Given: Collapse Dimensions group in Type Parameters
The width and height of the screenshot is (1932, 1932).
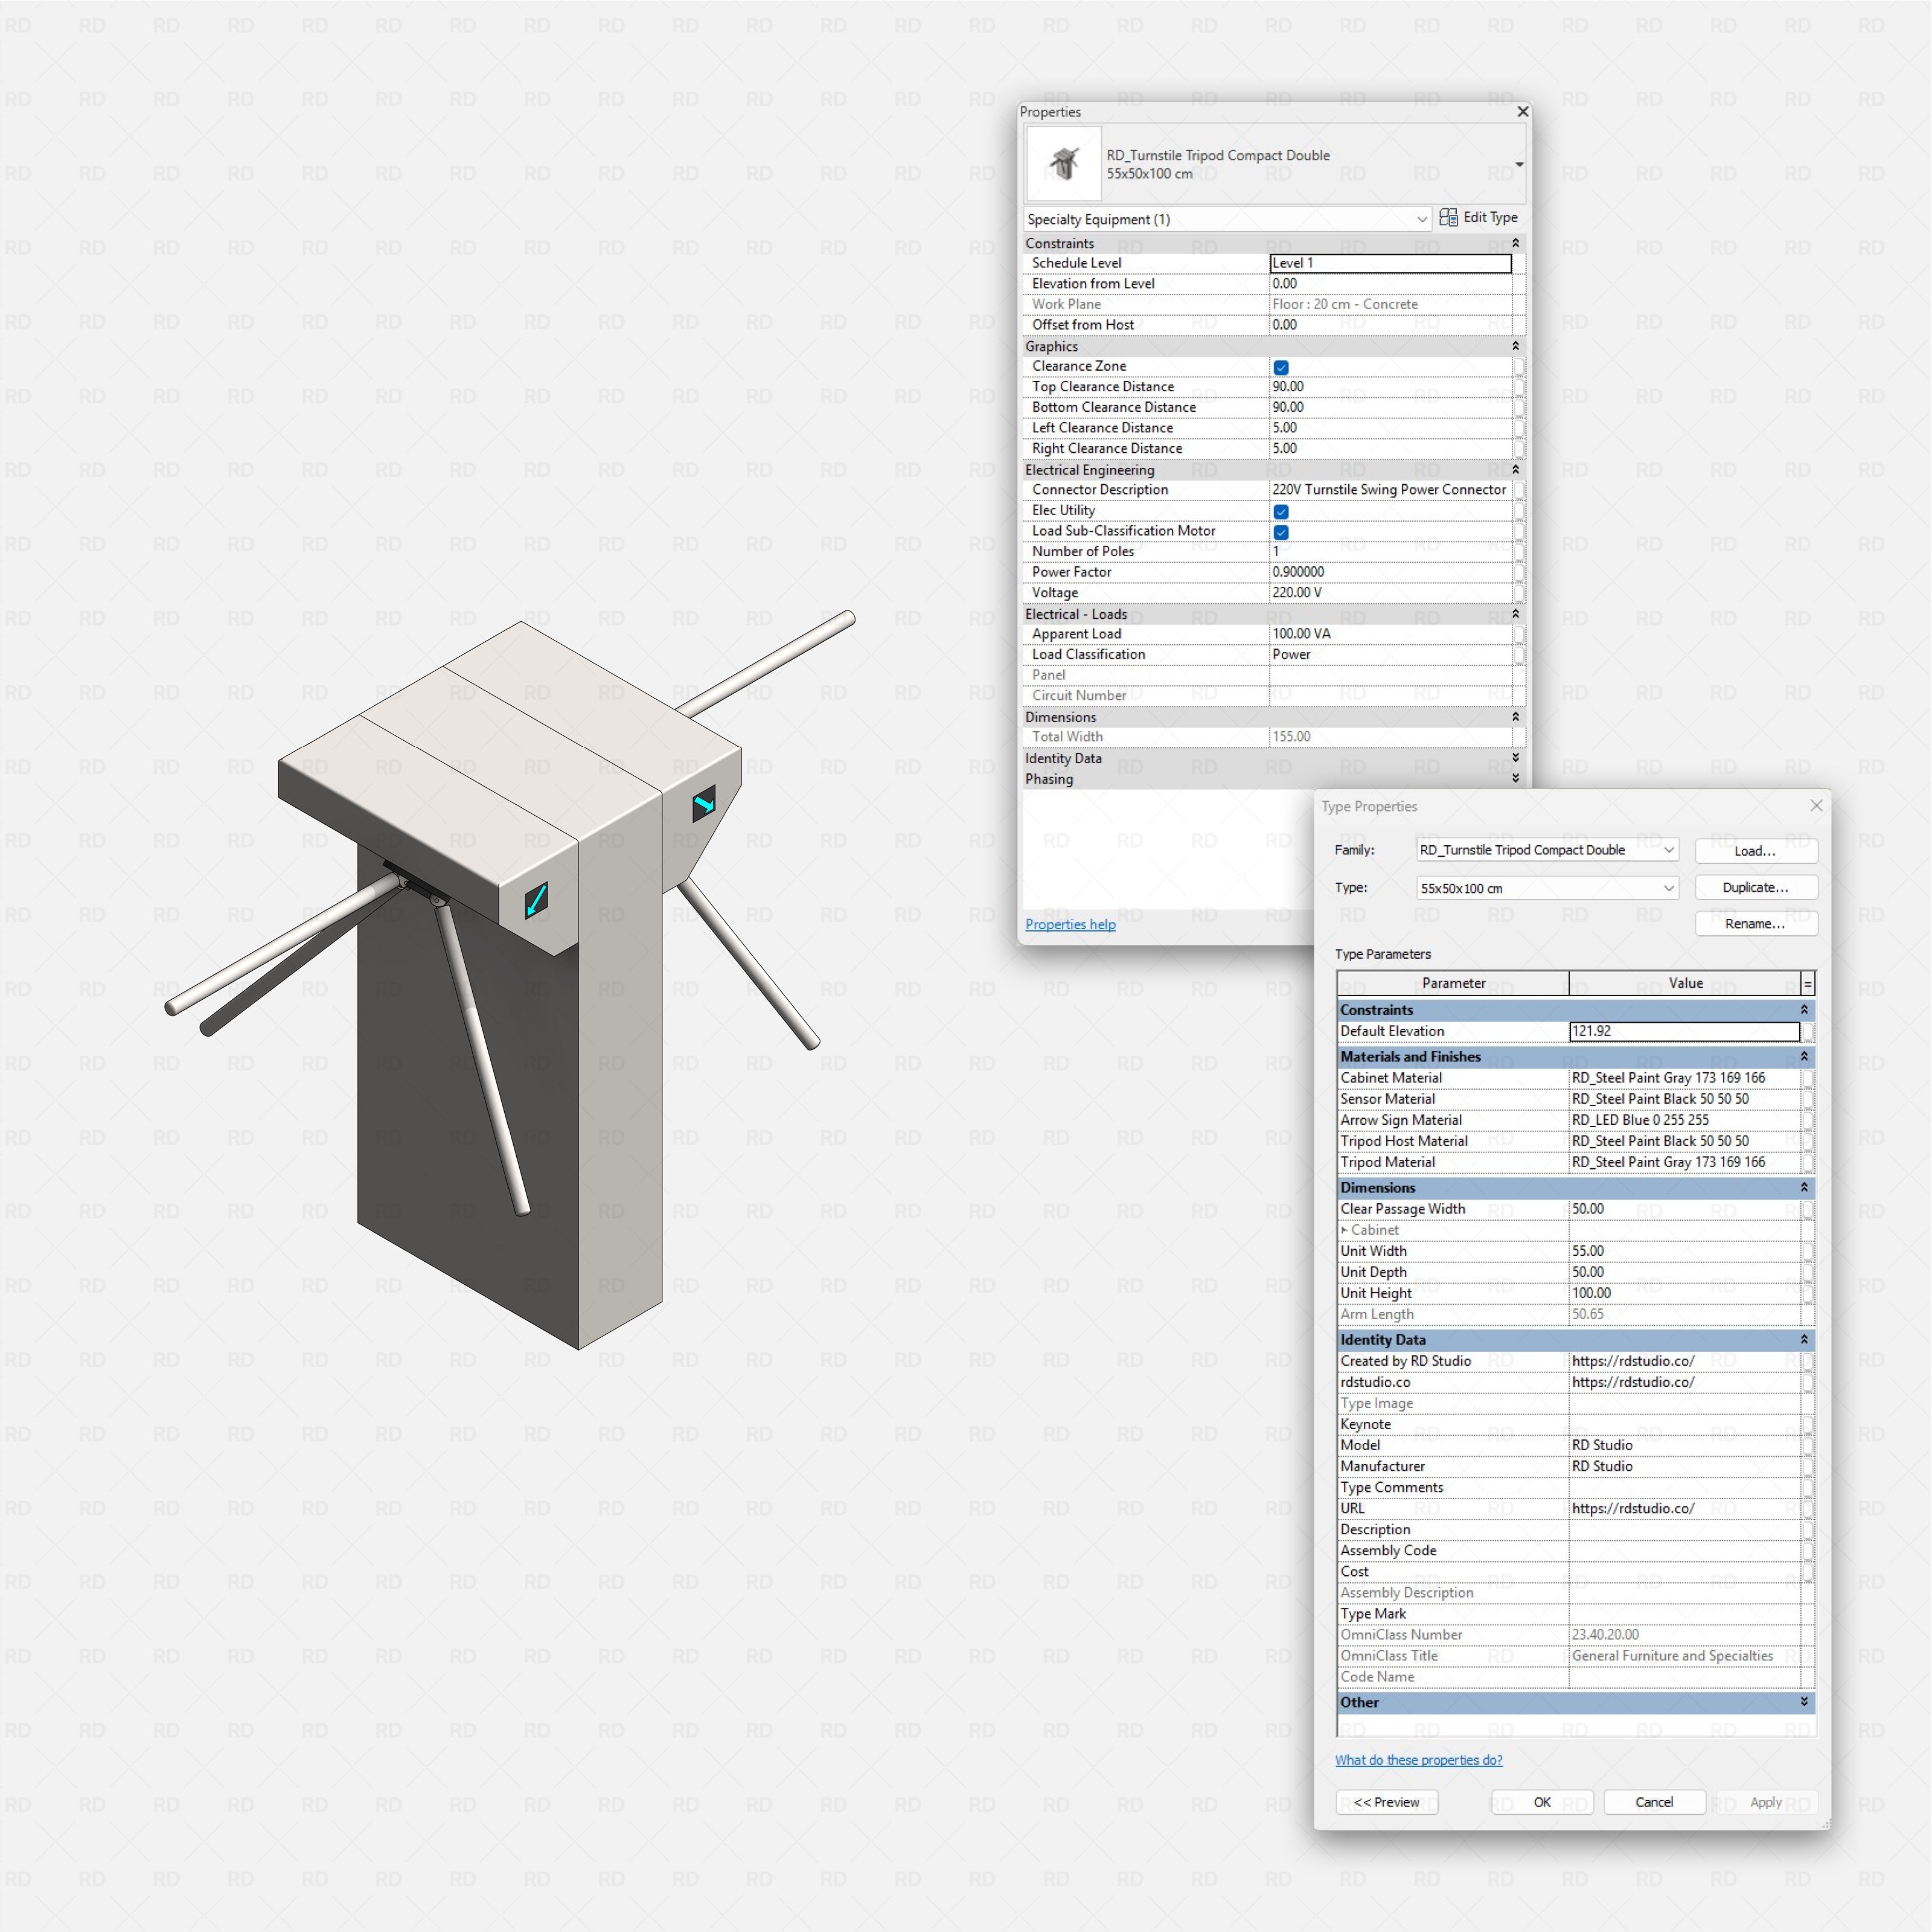Looking at the screenshot, I should [1804, 1188].
